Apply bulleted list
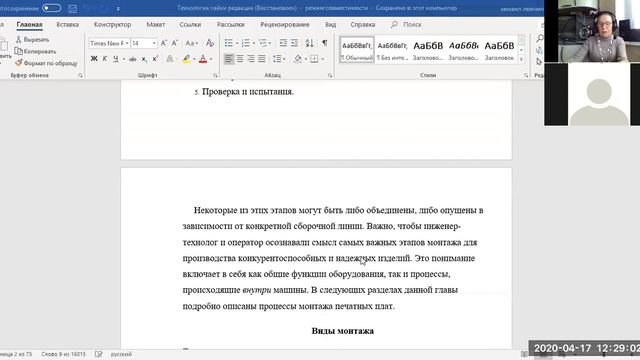 (x=229, y=43)
